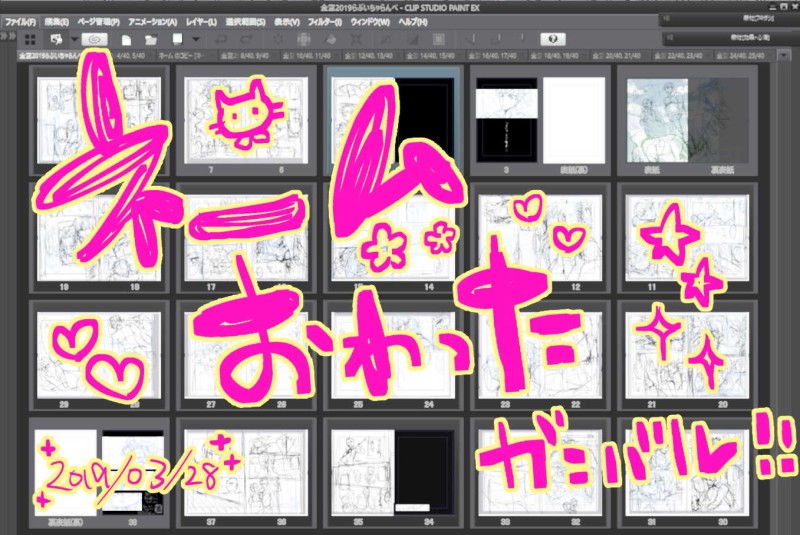
Task: Open the ヘルプ(H) menu
Action: pyautogui.click(x=413, y=22)
